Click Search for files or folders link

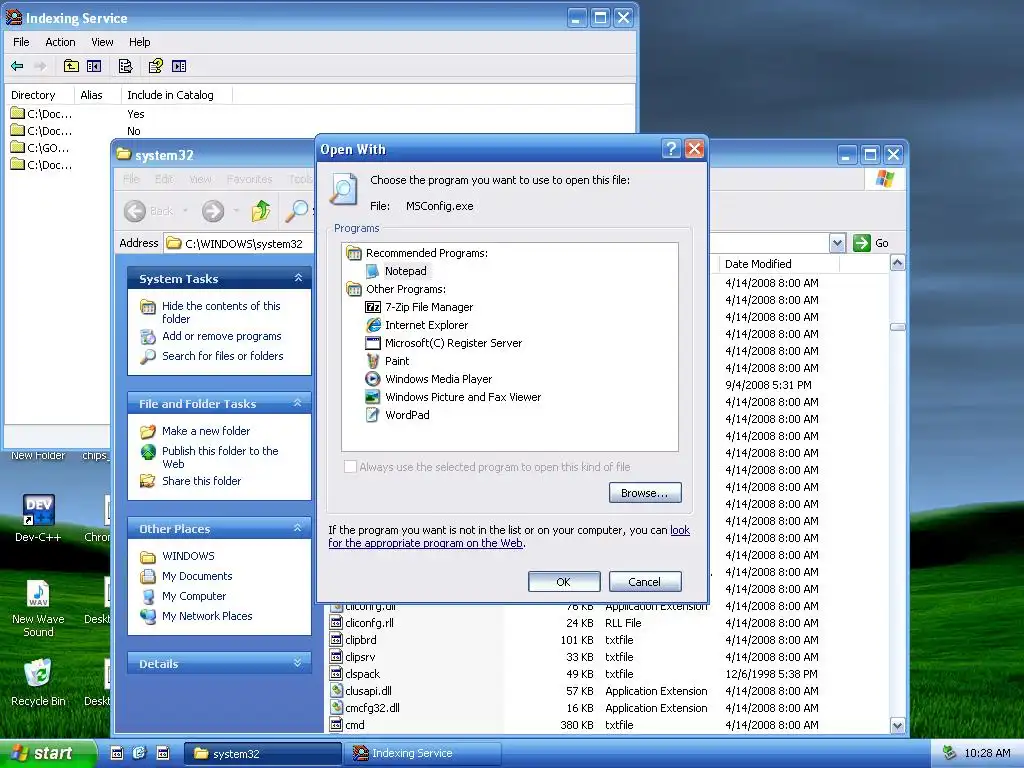coord(223,356)
